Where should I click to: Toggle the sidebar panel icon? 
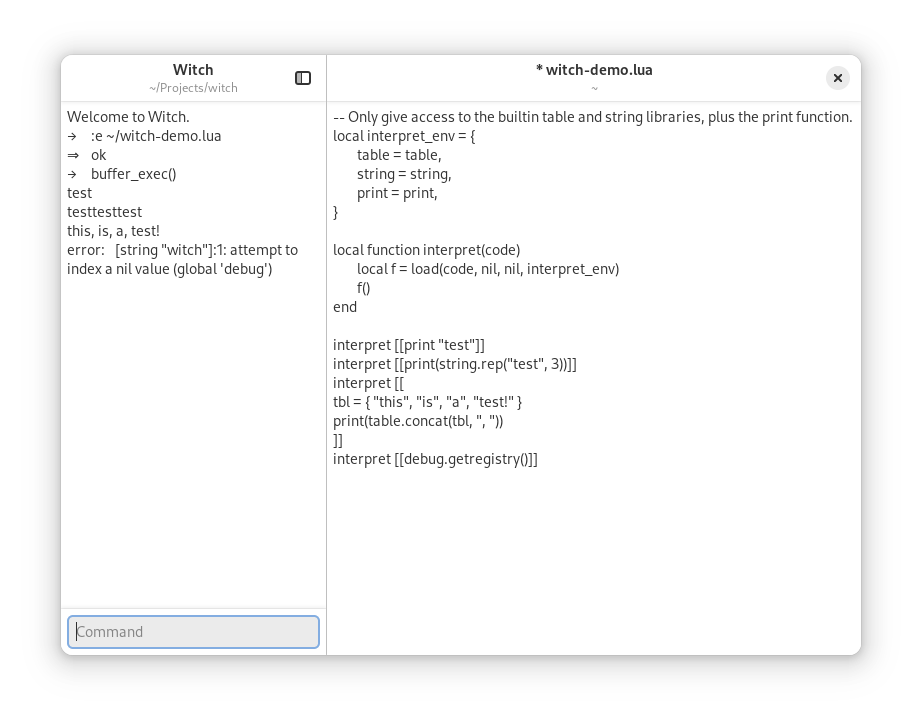[303, 78]
